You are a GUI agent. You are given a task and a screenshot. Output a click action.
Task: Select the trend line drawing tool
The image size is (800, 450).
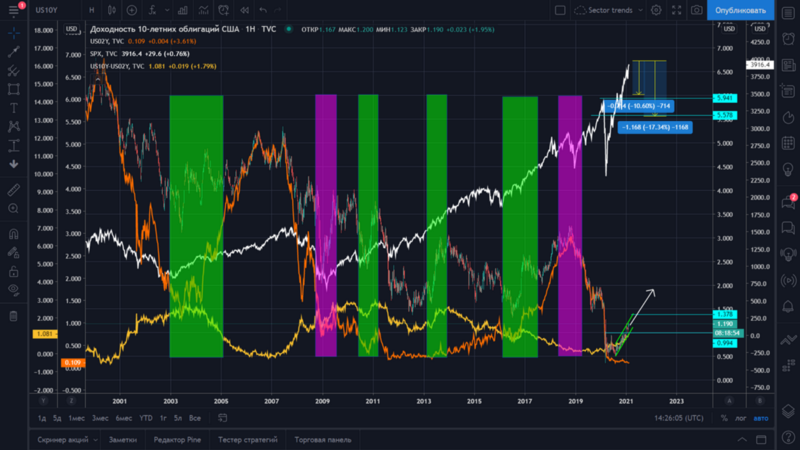click(x=13, y=52)
